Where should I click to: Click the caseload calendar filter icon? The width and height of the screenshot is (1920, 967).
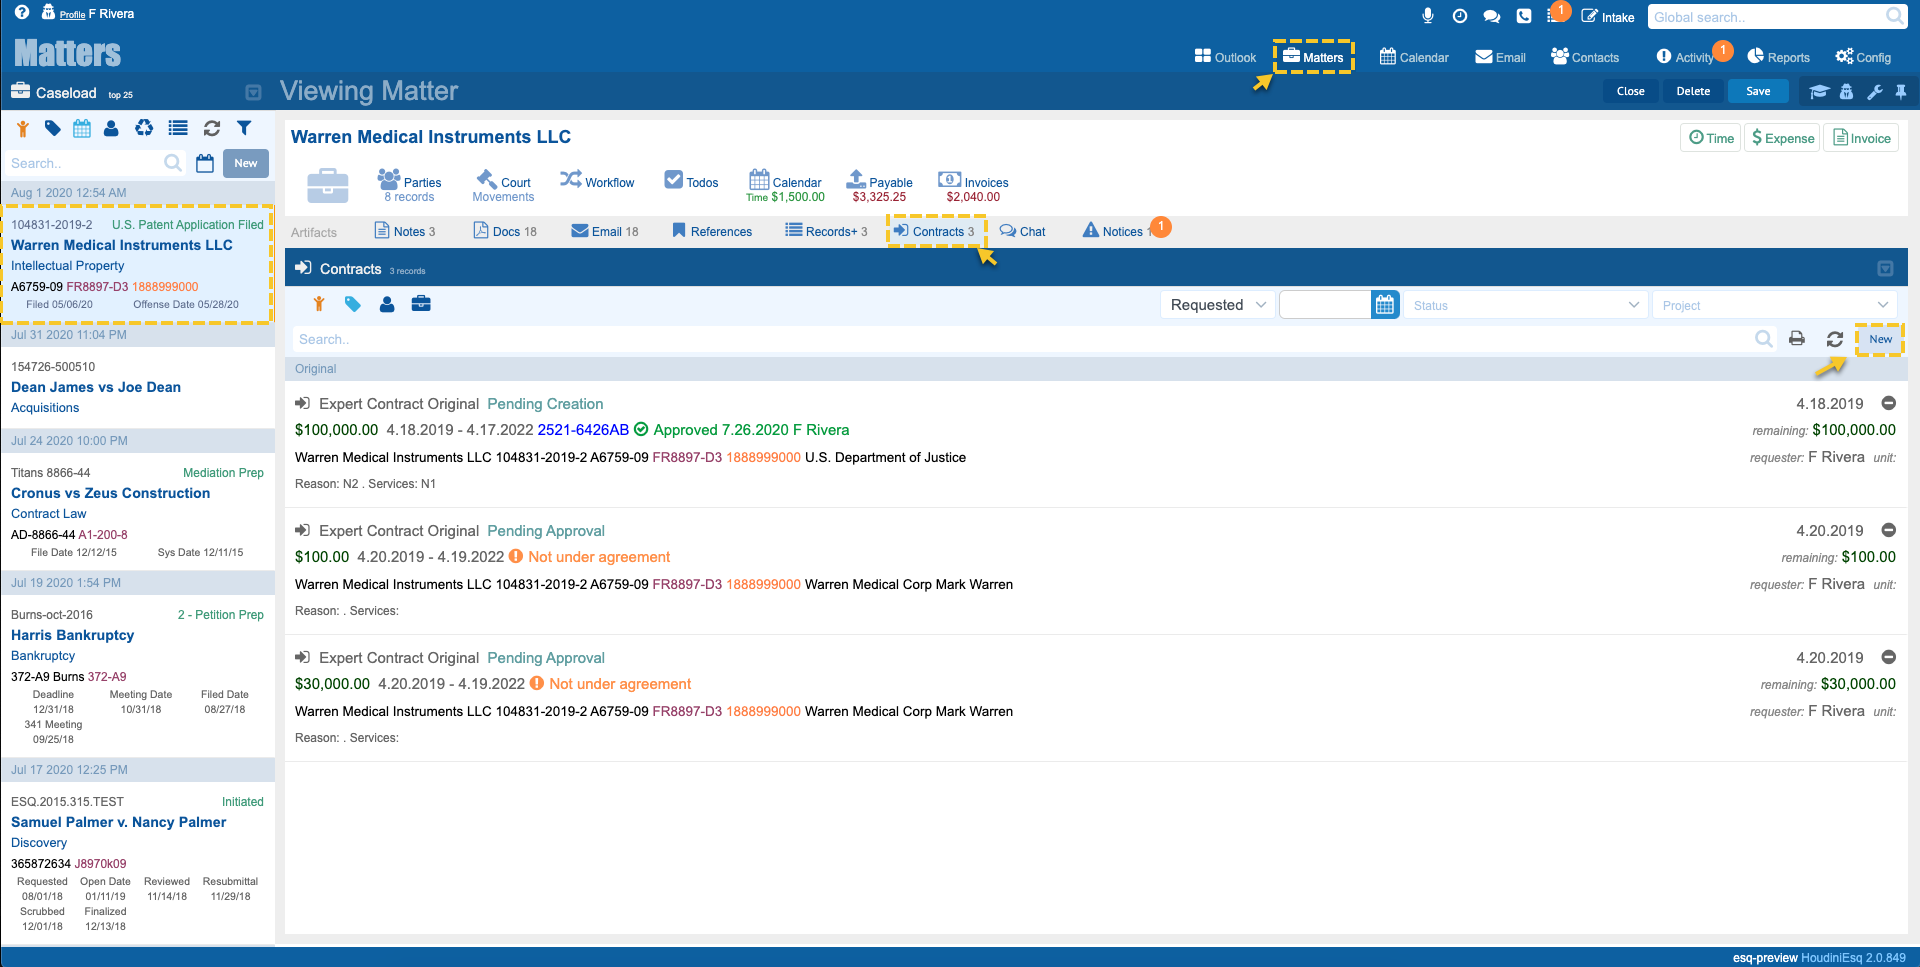(82, 128)
